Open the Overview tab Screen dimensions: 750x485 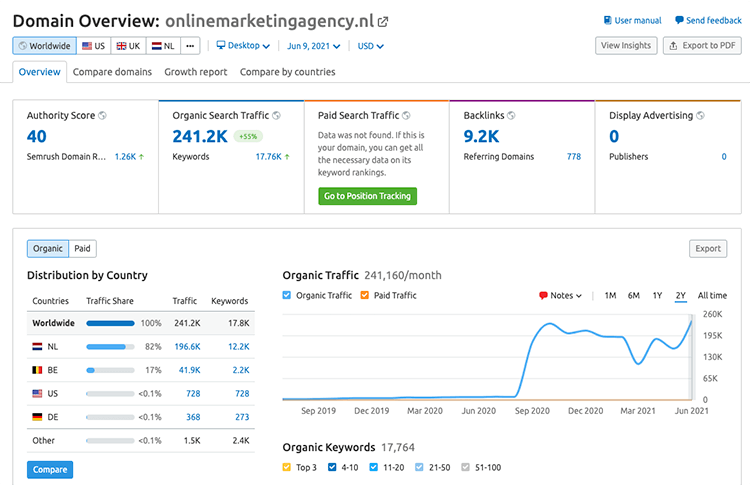click(40, 72)
